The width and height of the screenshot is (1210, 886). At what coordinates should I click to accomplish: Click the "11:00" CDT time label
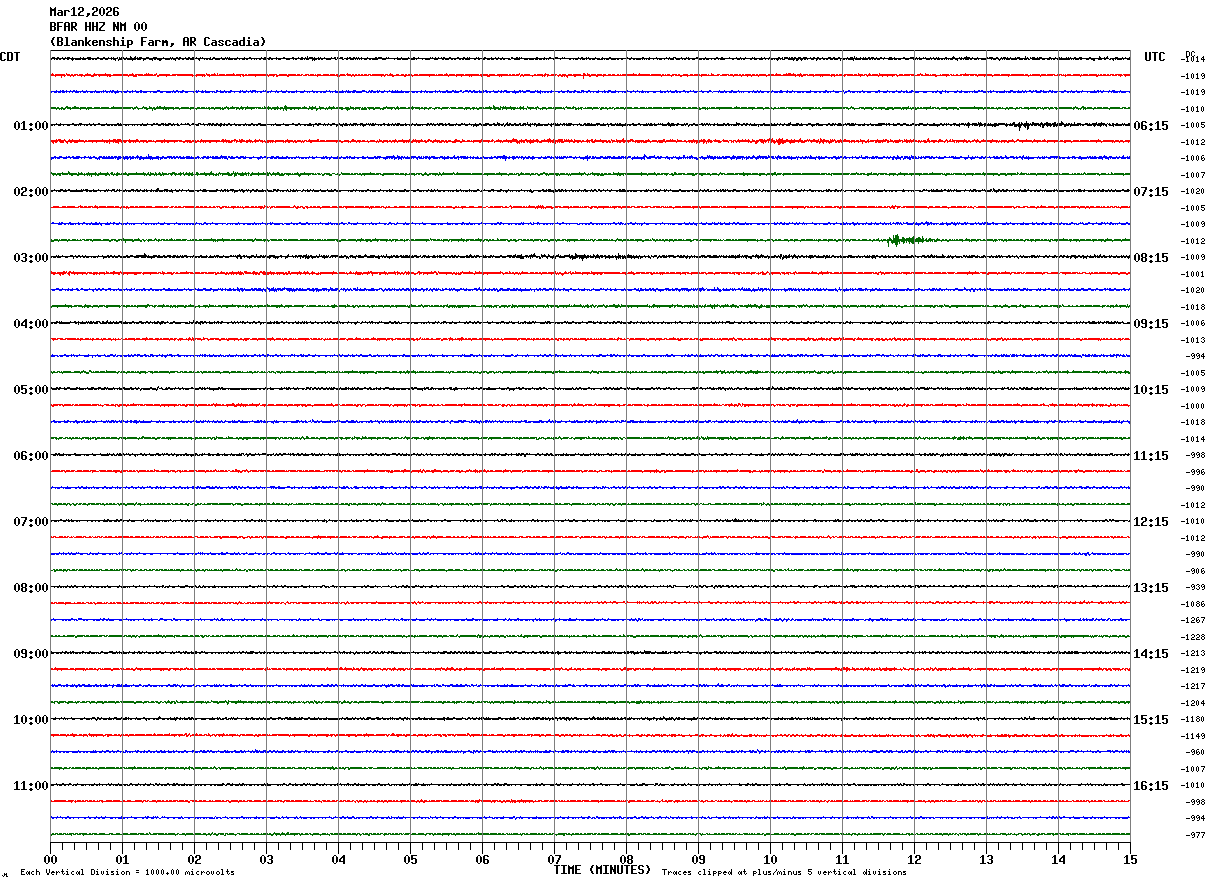(31, 786)
